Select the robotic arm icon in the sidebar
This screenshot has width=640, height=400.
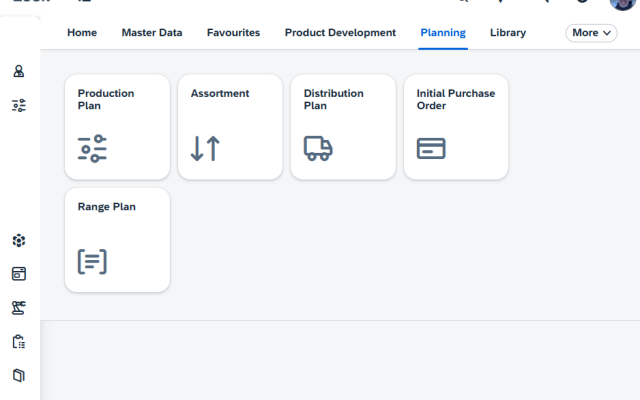pyautogui.click(x=19, y=307)
